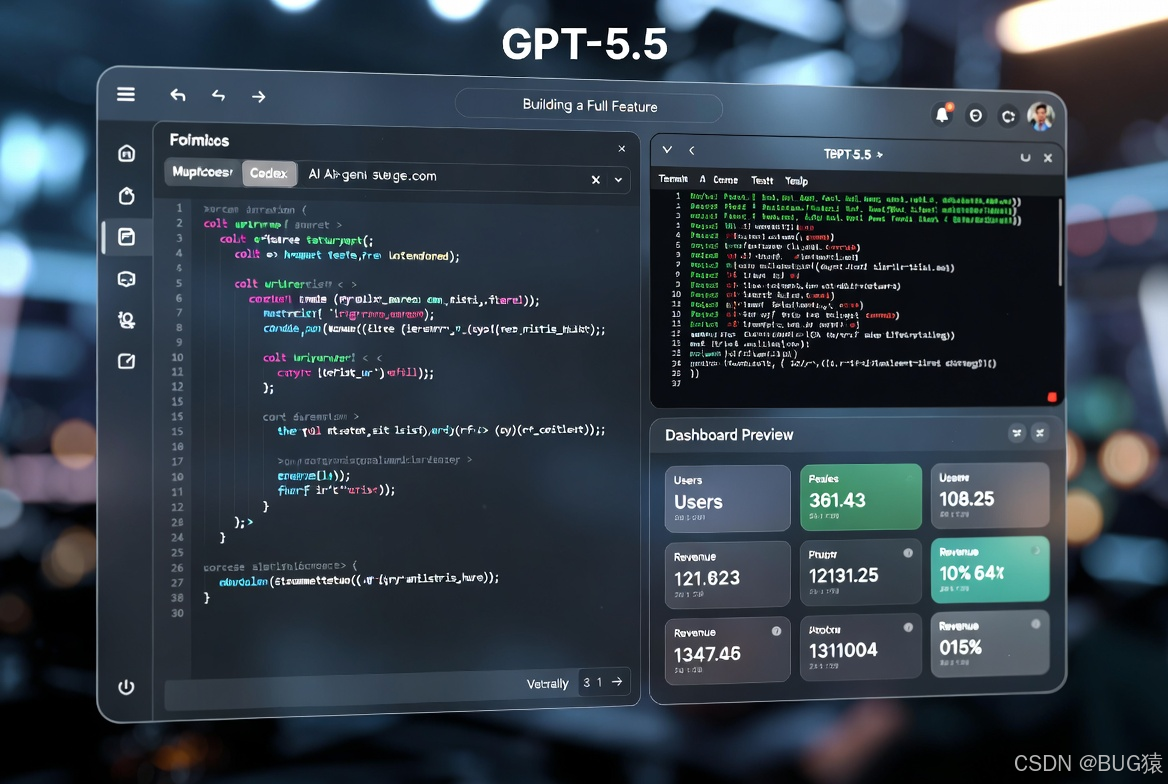This screenshot has width=1168, height=784.
Task: Click info icon on 12131.25 card
Action: point(908,553)
